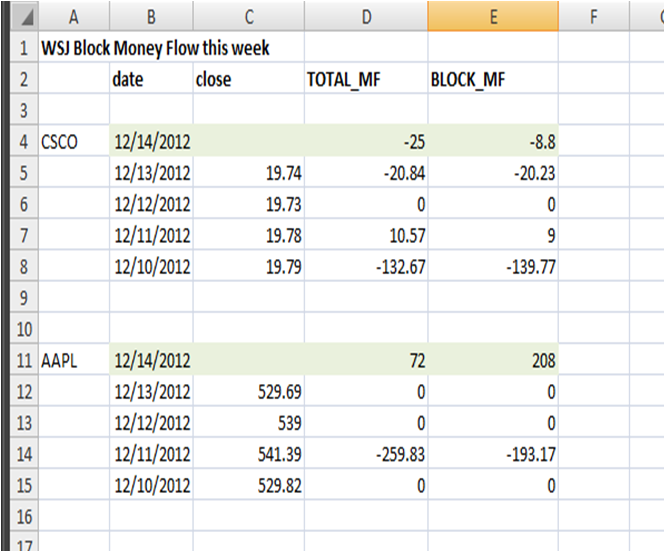The image size is (665, 552).
Task: Click the '-20.23' cell
Action: (493, 173)
